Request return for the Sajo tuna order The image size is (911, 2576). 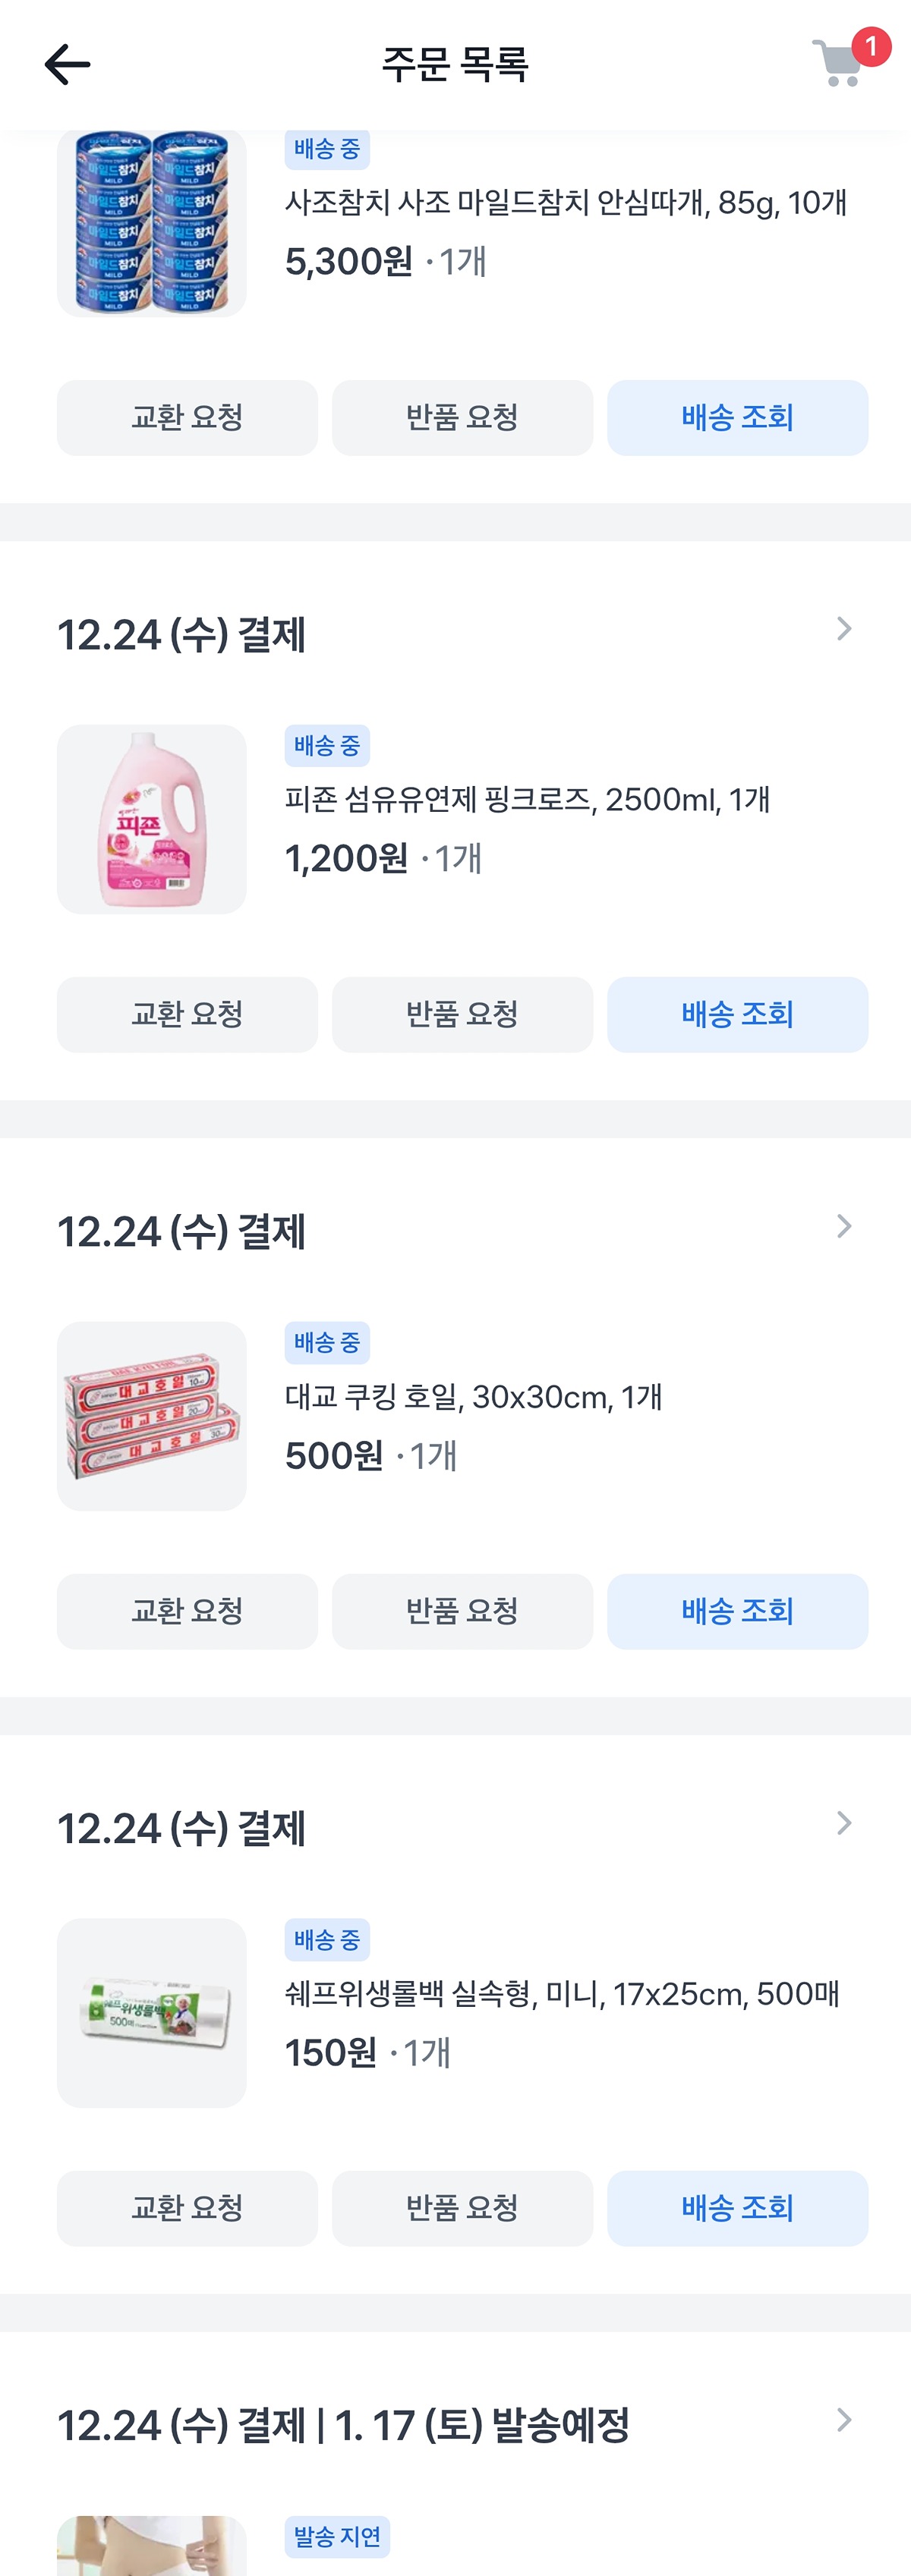tap(462, 418)
